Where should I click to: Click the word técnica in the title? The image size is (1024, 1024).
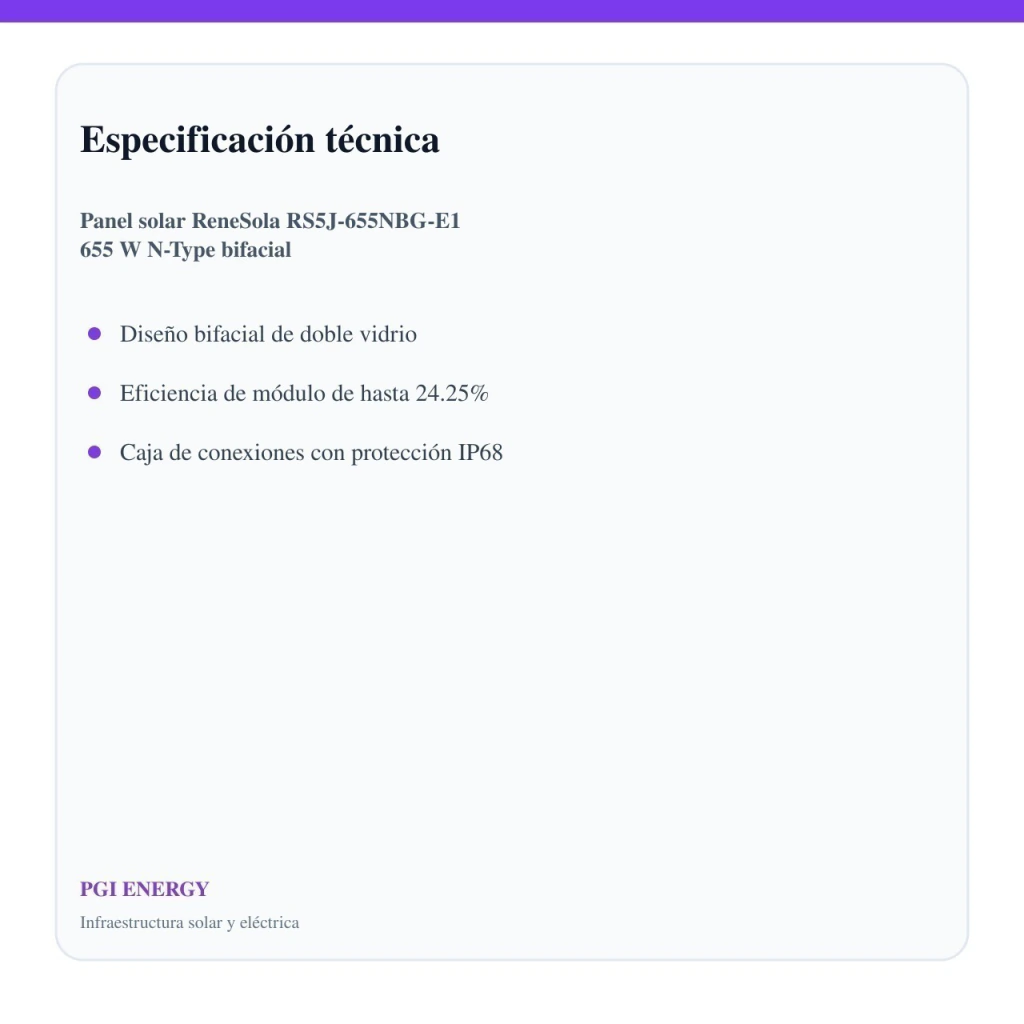coord(382,140)
